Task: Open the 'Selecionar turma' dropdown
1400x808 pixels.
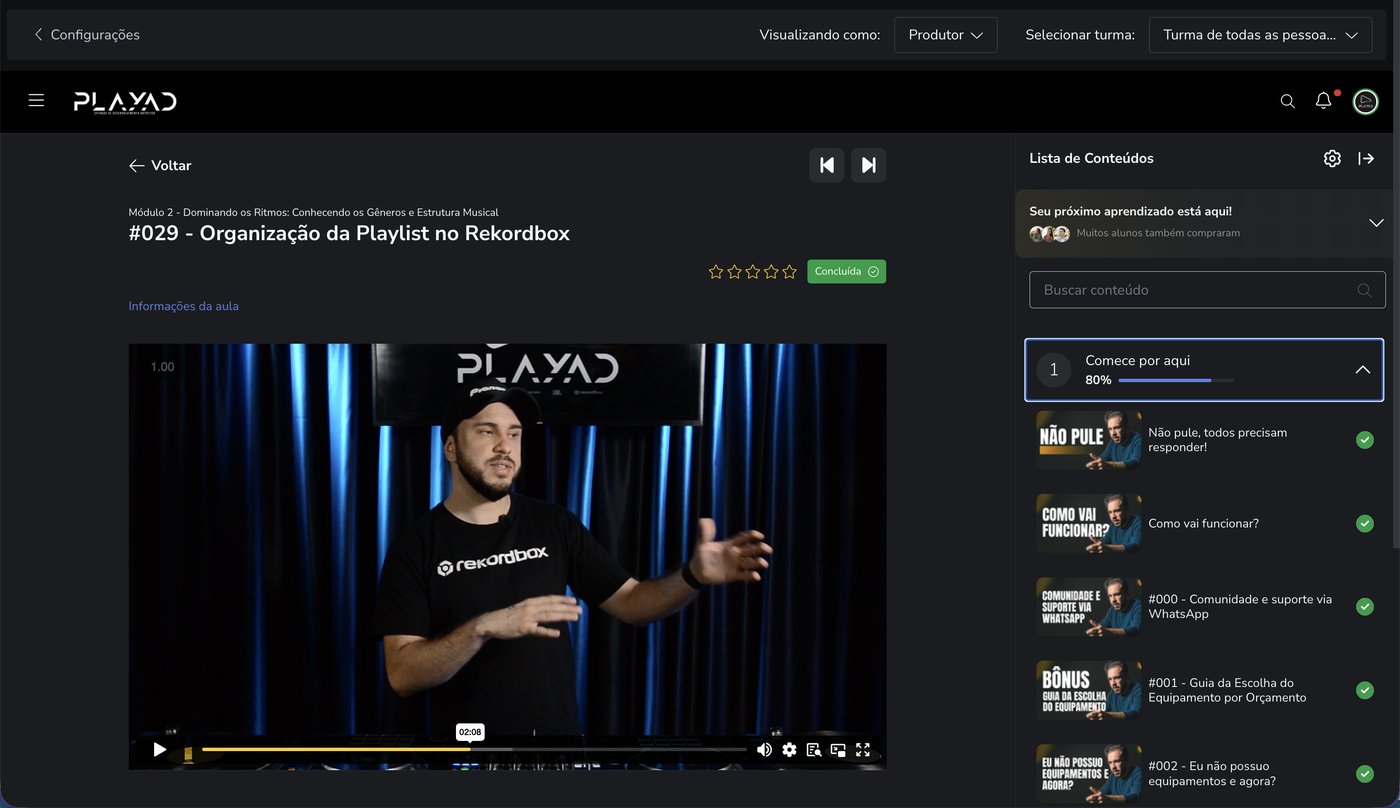Action: click(1260, 35)
